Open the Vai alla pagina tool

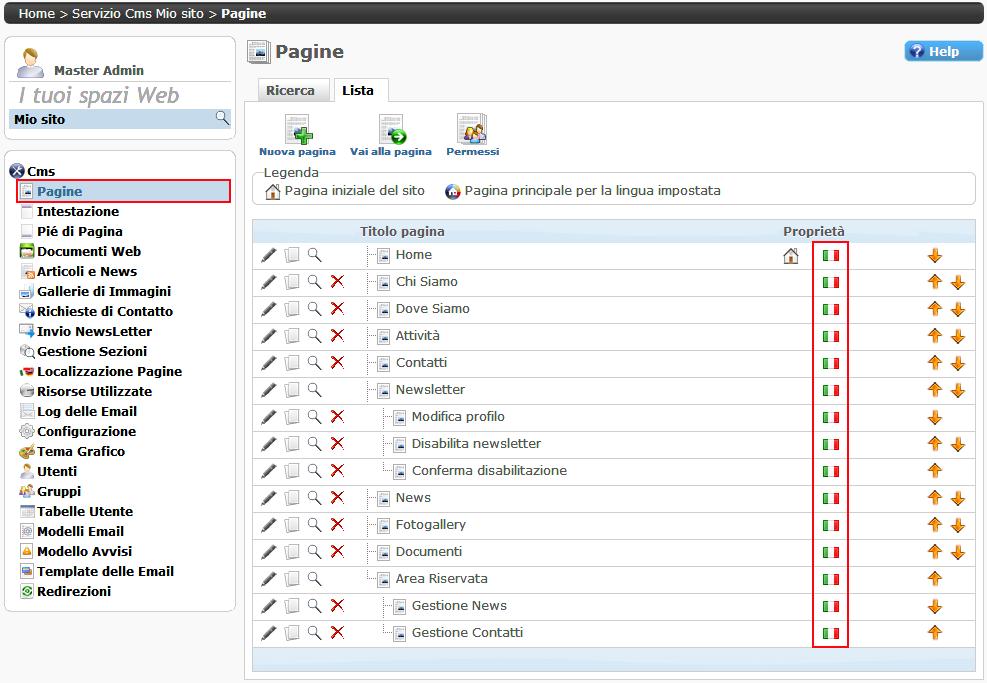pos(391,130)
